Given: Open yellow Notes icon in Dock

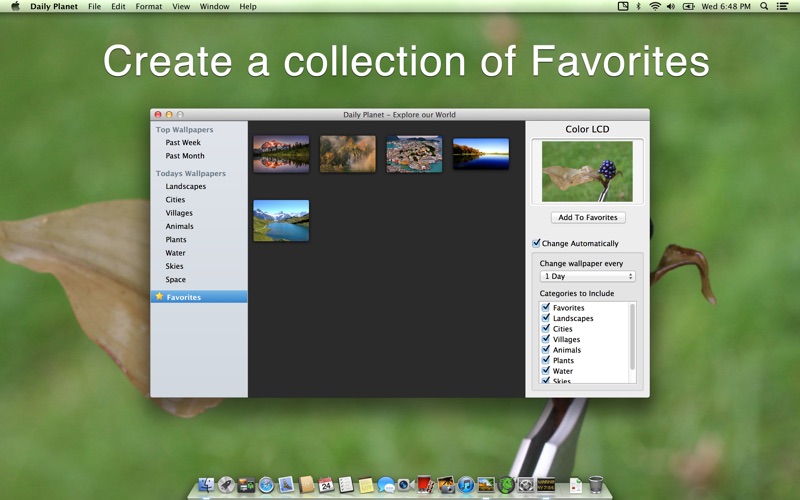Looking at the screenshot, I should [366, 484].
